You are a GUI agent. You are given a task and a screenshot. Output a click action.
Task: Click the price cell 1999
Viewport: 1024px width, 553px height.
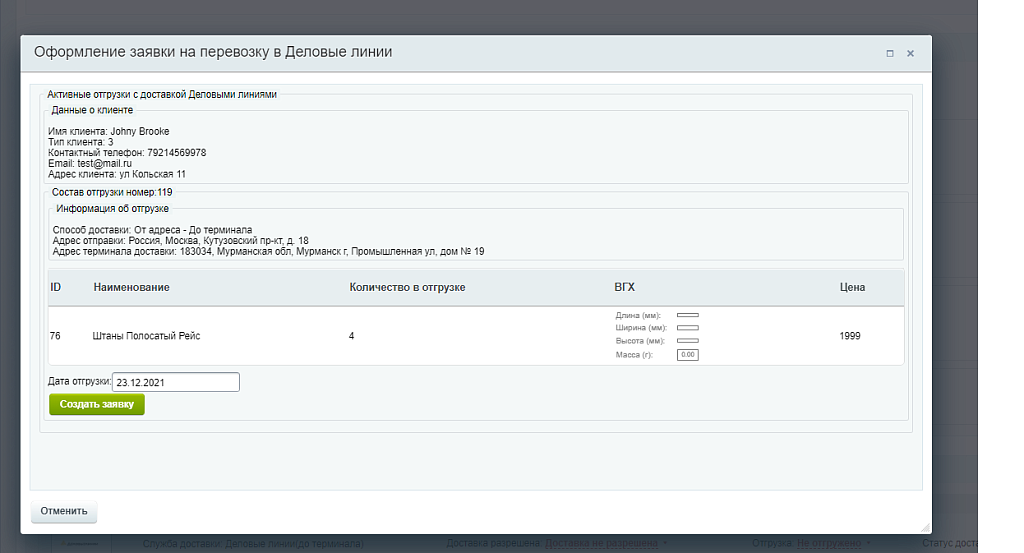click(x=850, y=336)
